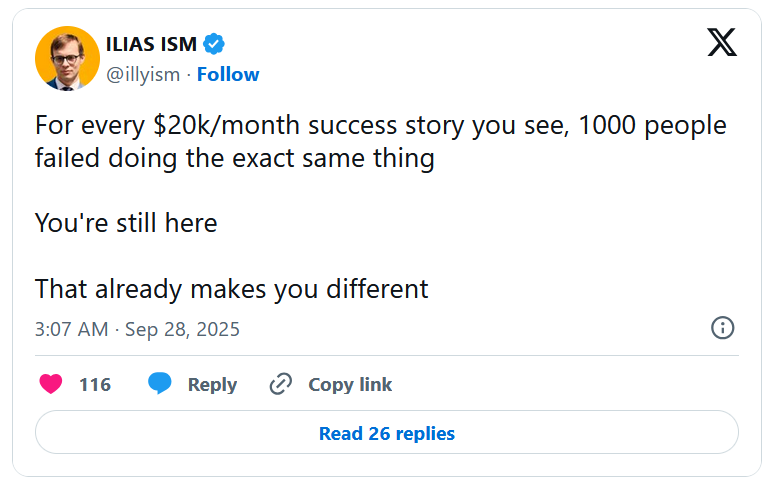Like the tweet with the heart icon
This screenshot has width=772, height=487.
(51, 384)
